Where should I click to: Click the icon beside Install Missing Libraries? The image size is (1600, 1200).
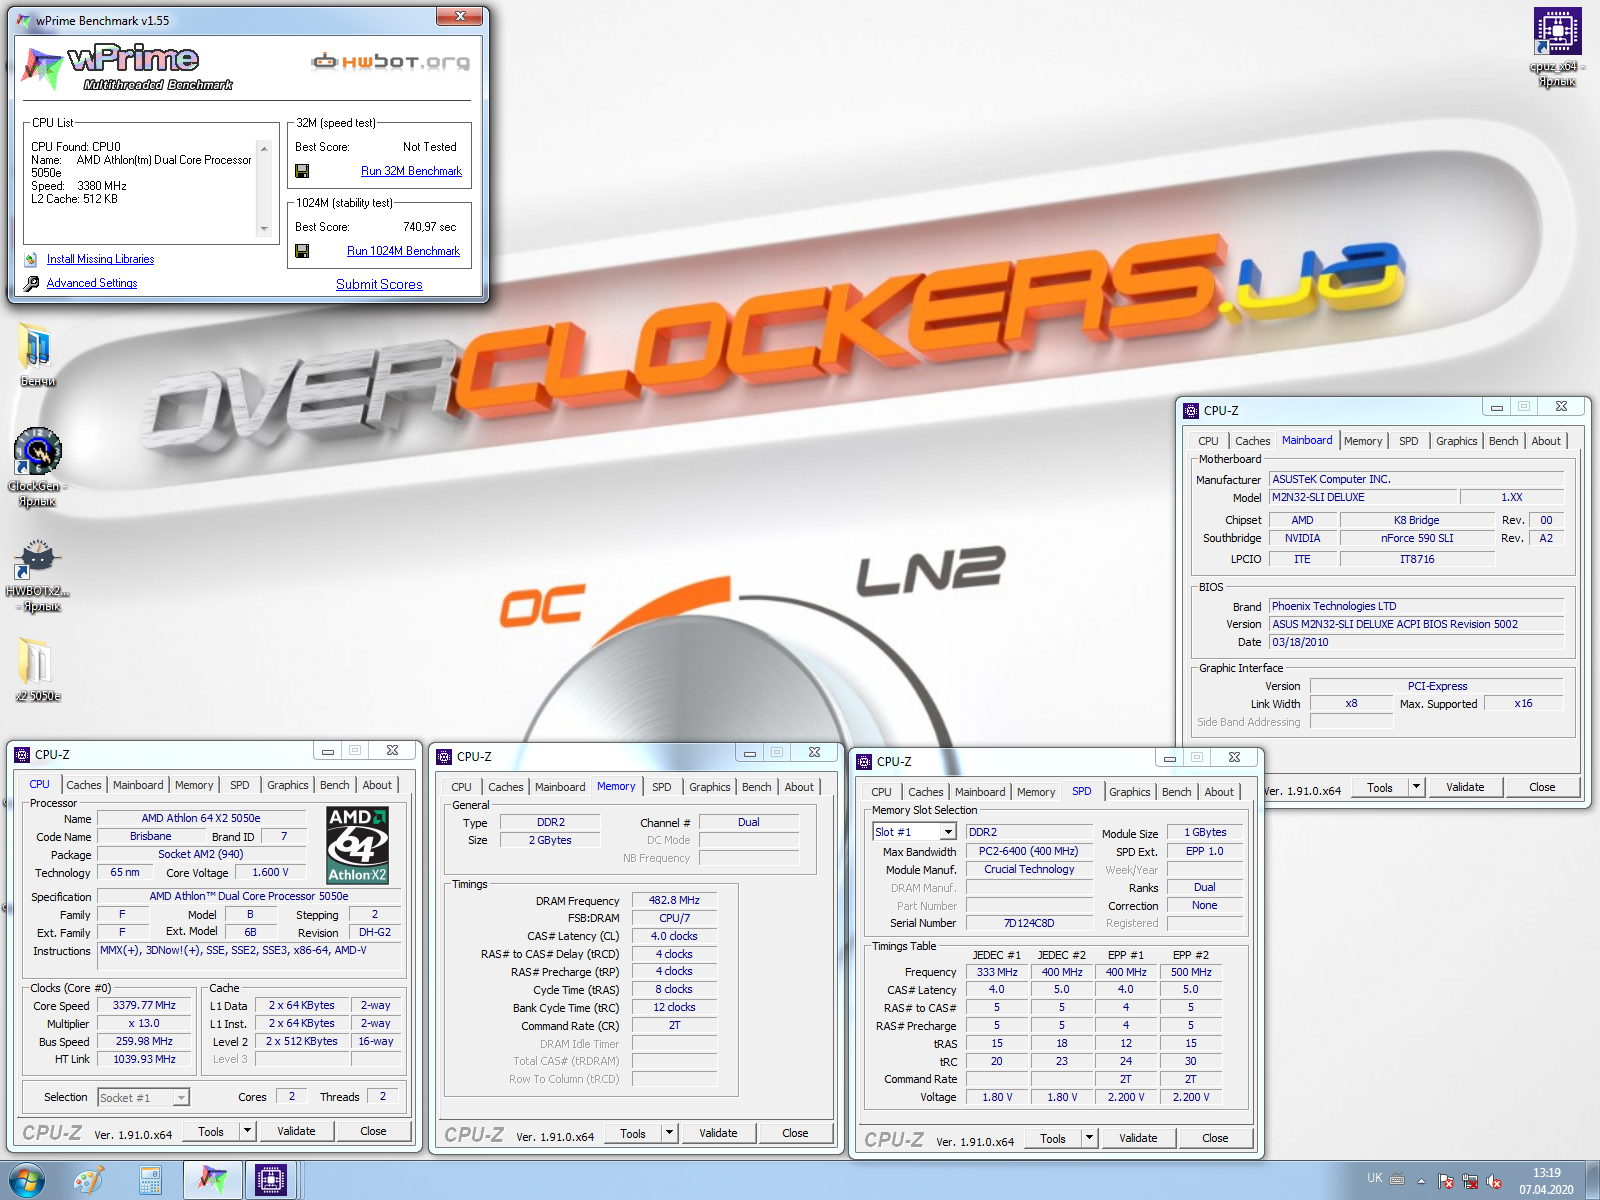point(31,259)
